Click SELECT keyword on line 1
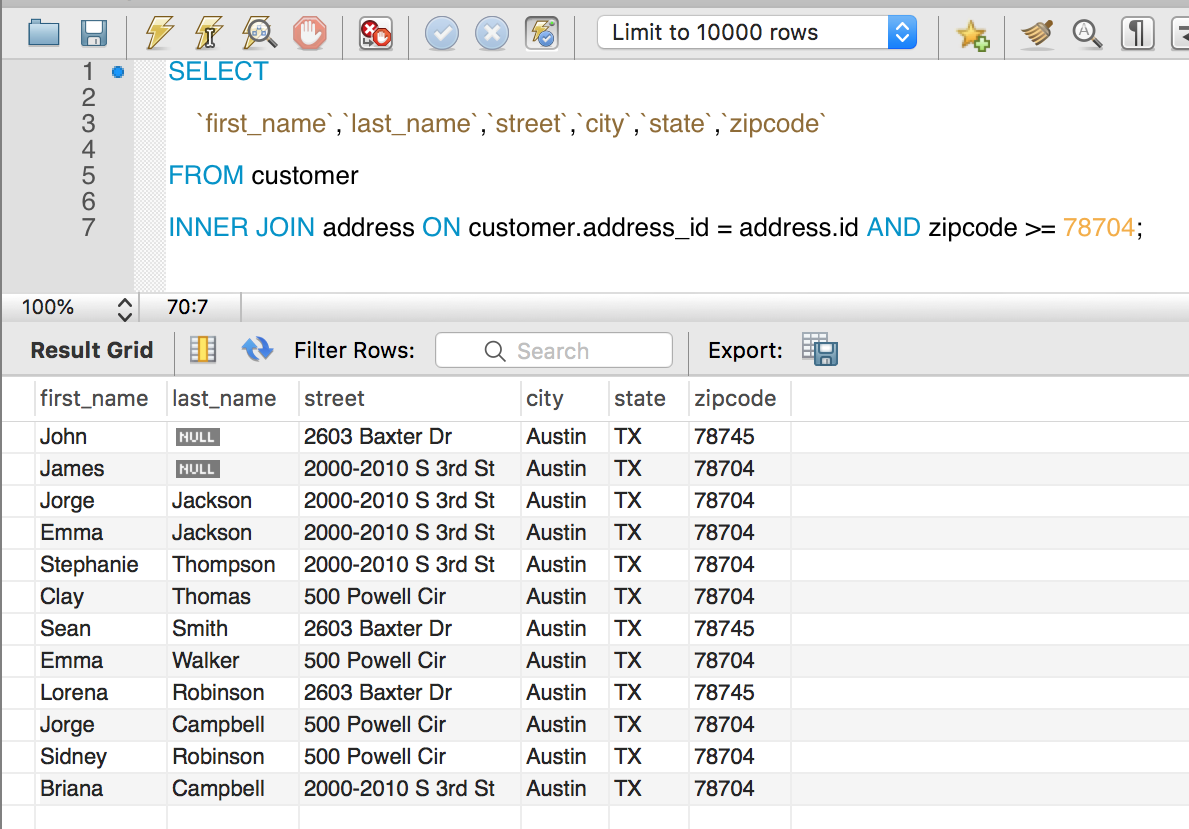 218,71
